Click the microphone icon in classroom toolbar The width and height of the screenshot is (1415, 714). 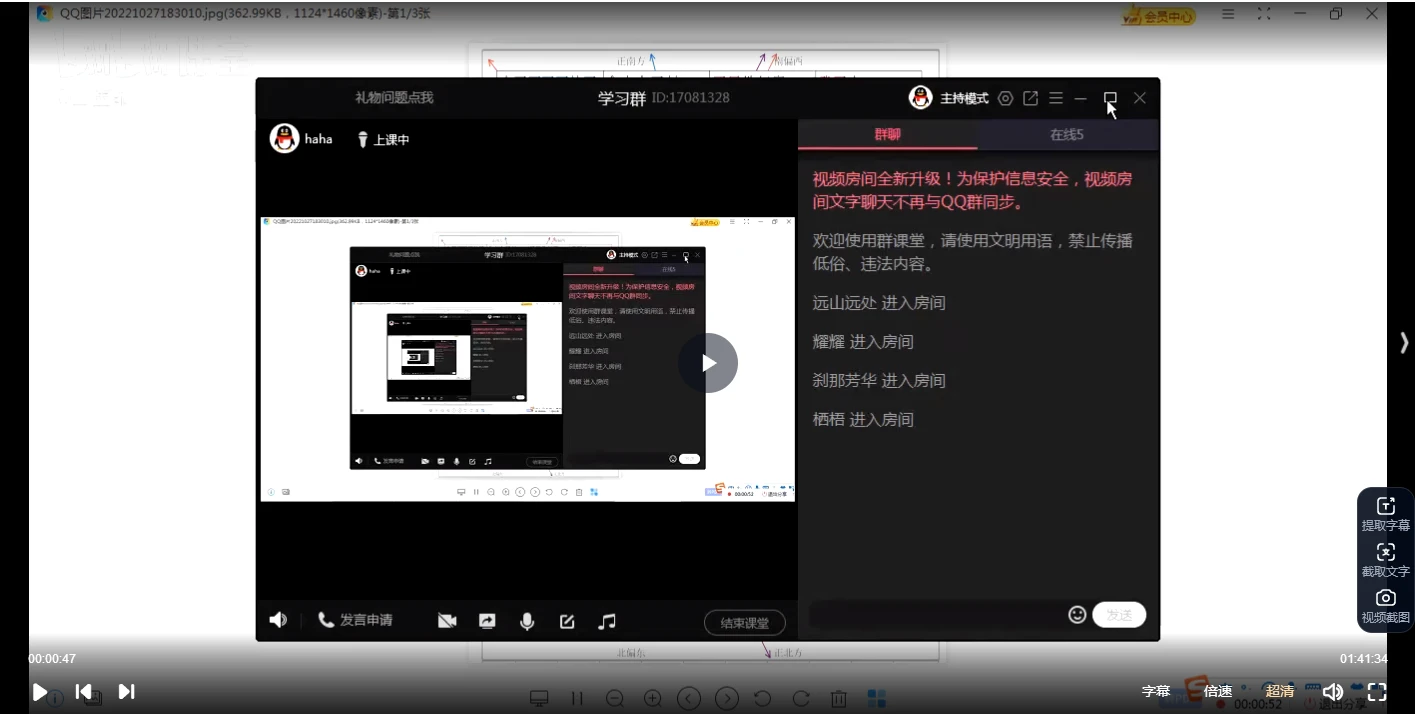(527, 620)
